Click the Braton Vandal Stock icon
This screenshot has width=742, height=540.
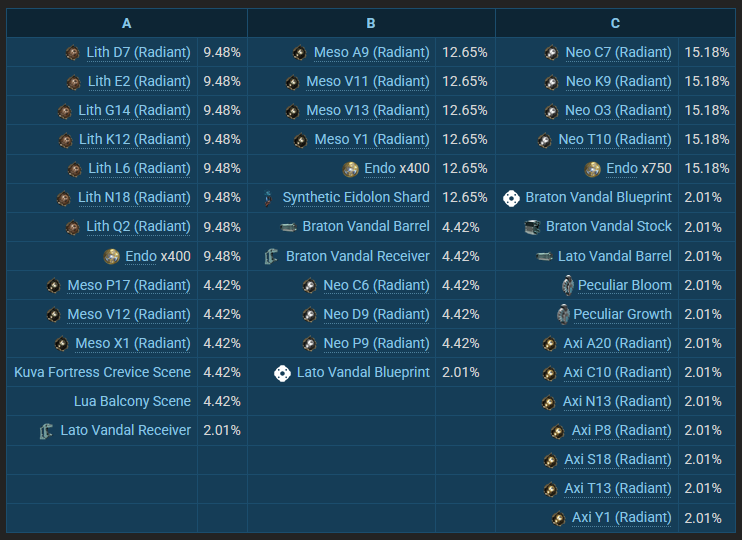[532, 227]
